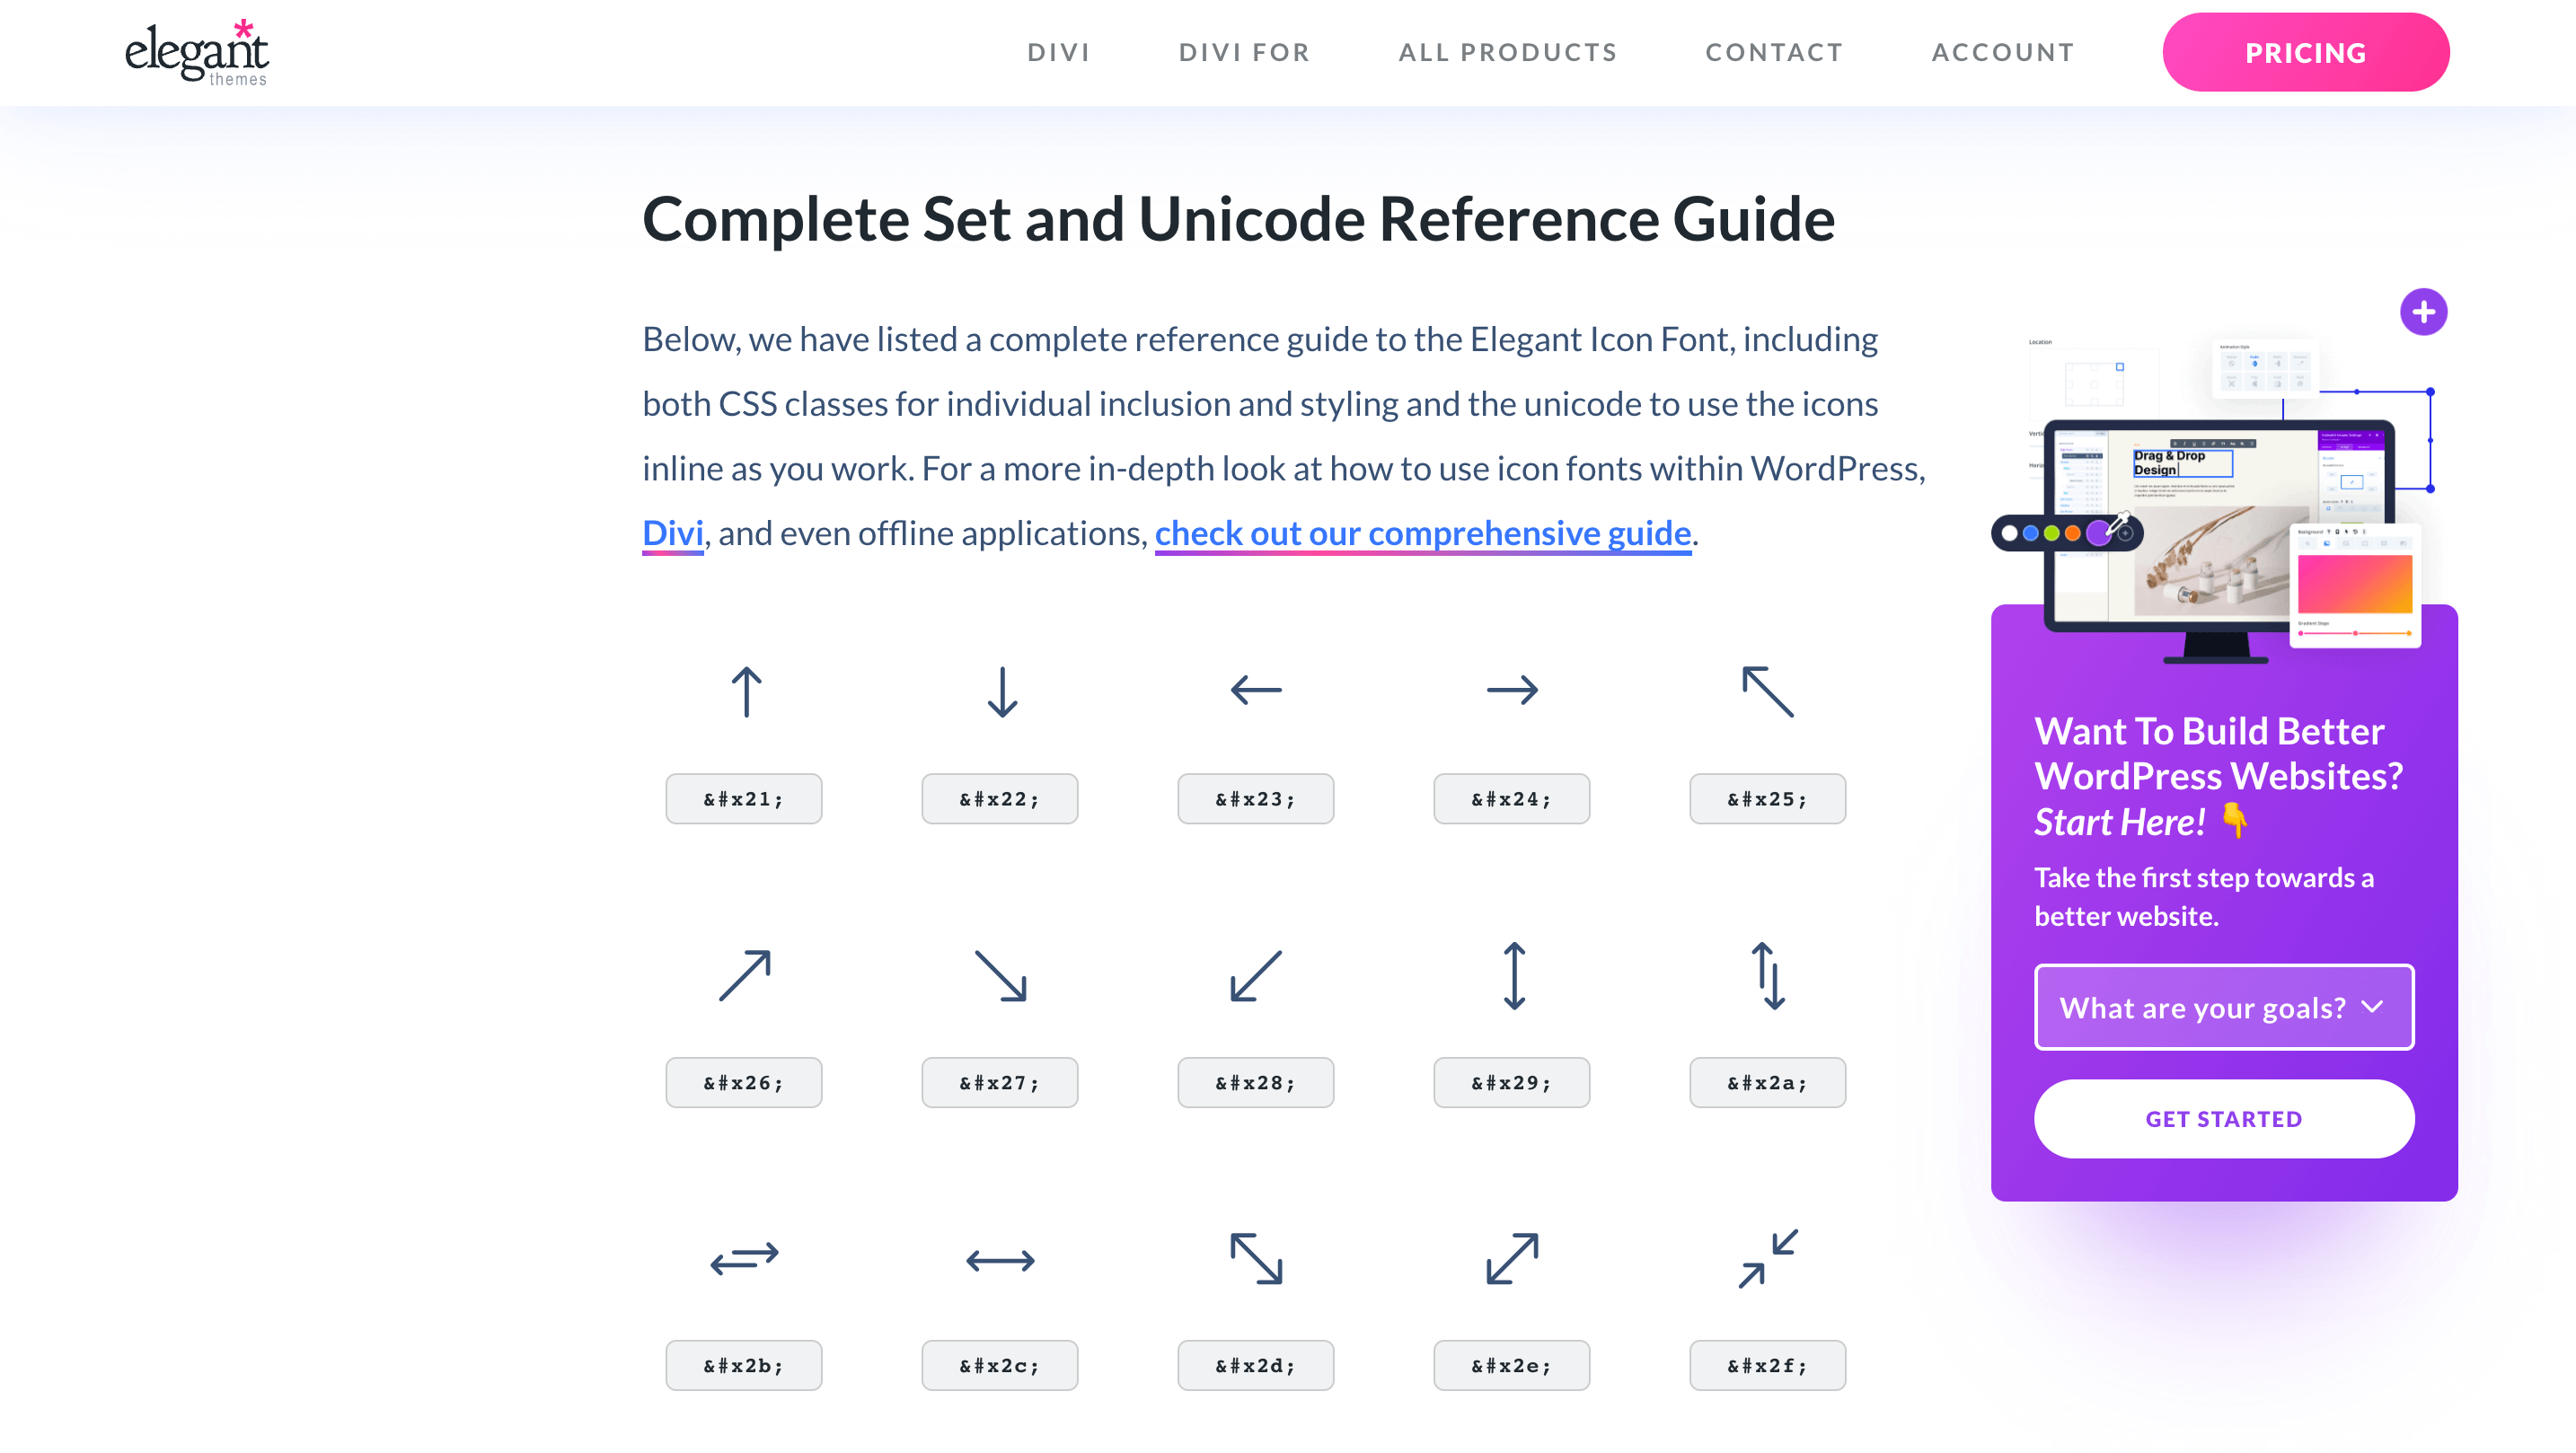Viewport: 2576px width, 1453px height.
Task: Click the double left-right arrow &#x2c;
Action: pyautogui.click(x=1000, y=1260)
